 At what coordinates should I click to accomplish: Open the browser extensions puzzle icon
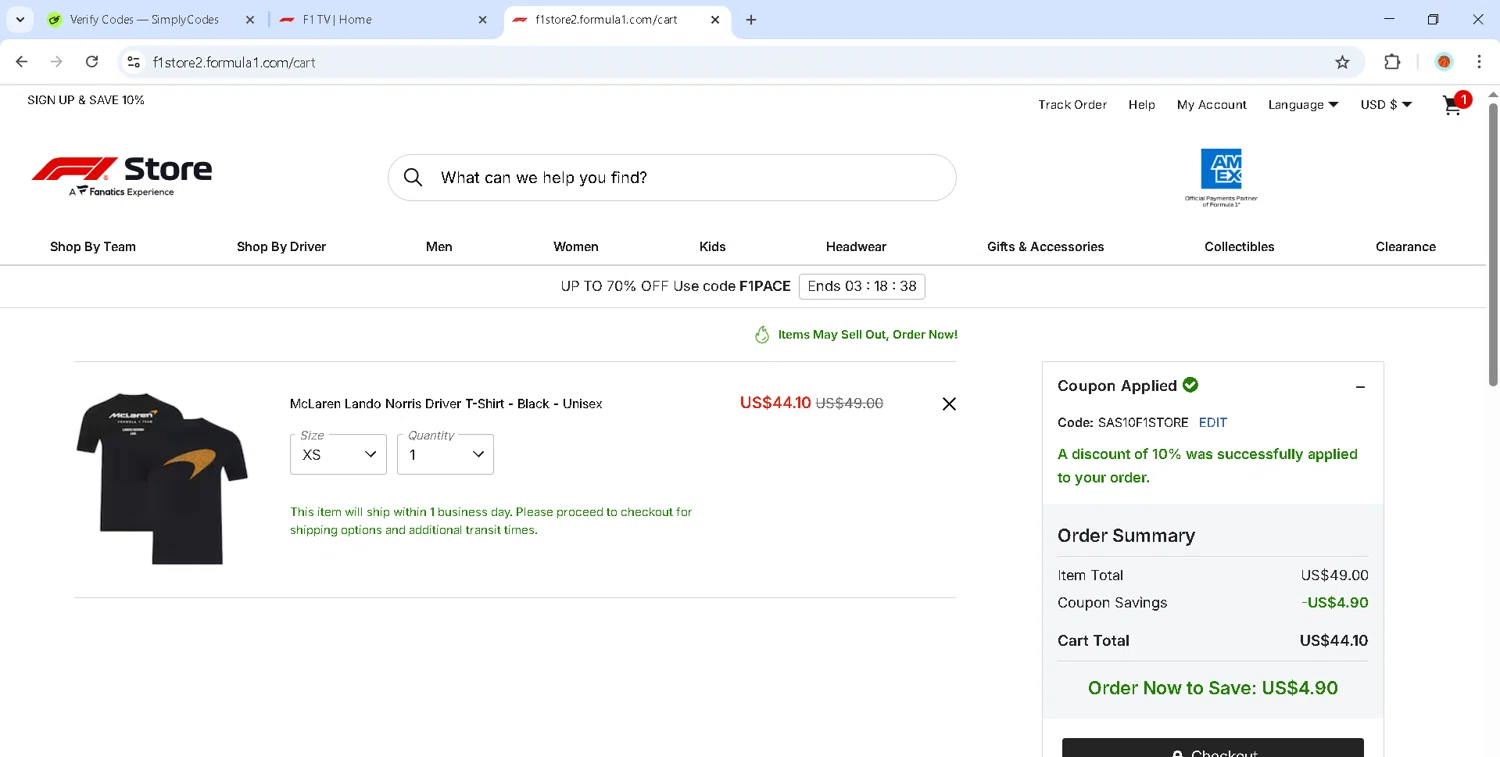[1392, 62]
